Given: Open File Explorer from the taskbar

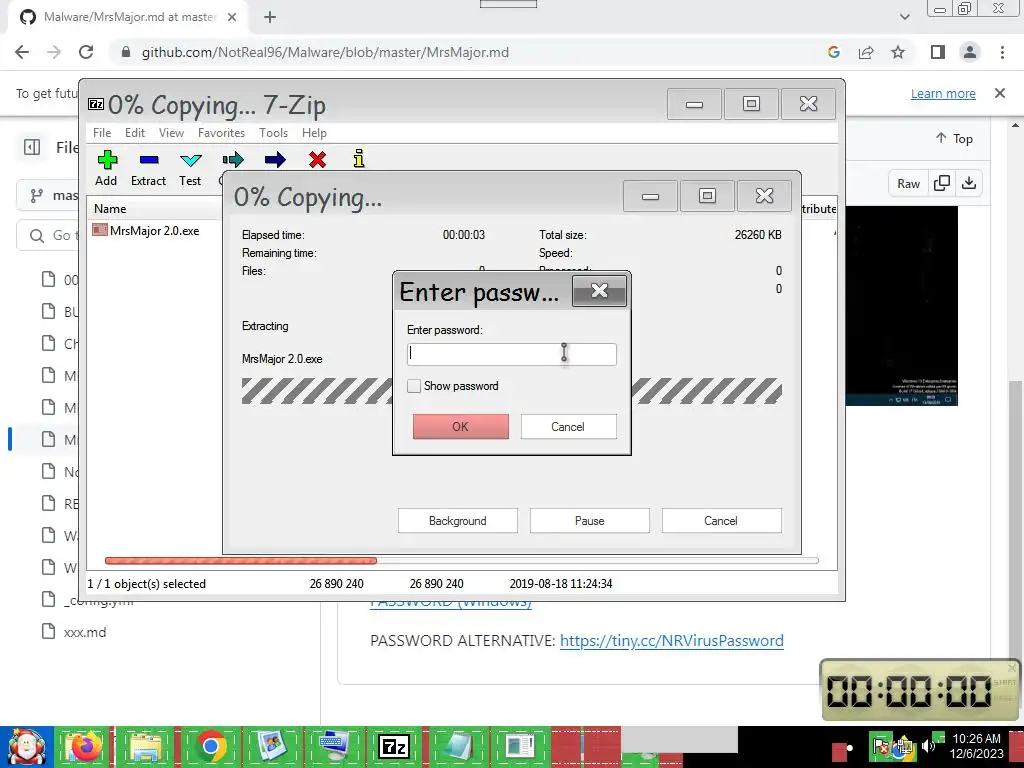Looking at the screenshot, I should (x=146, y=747).
